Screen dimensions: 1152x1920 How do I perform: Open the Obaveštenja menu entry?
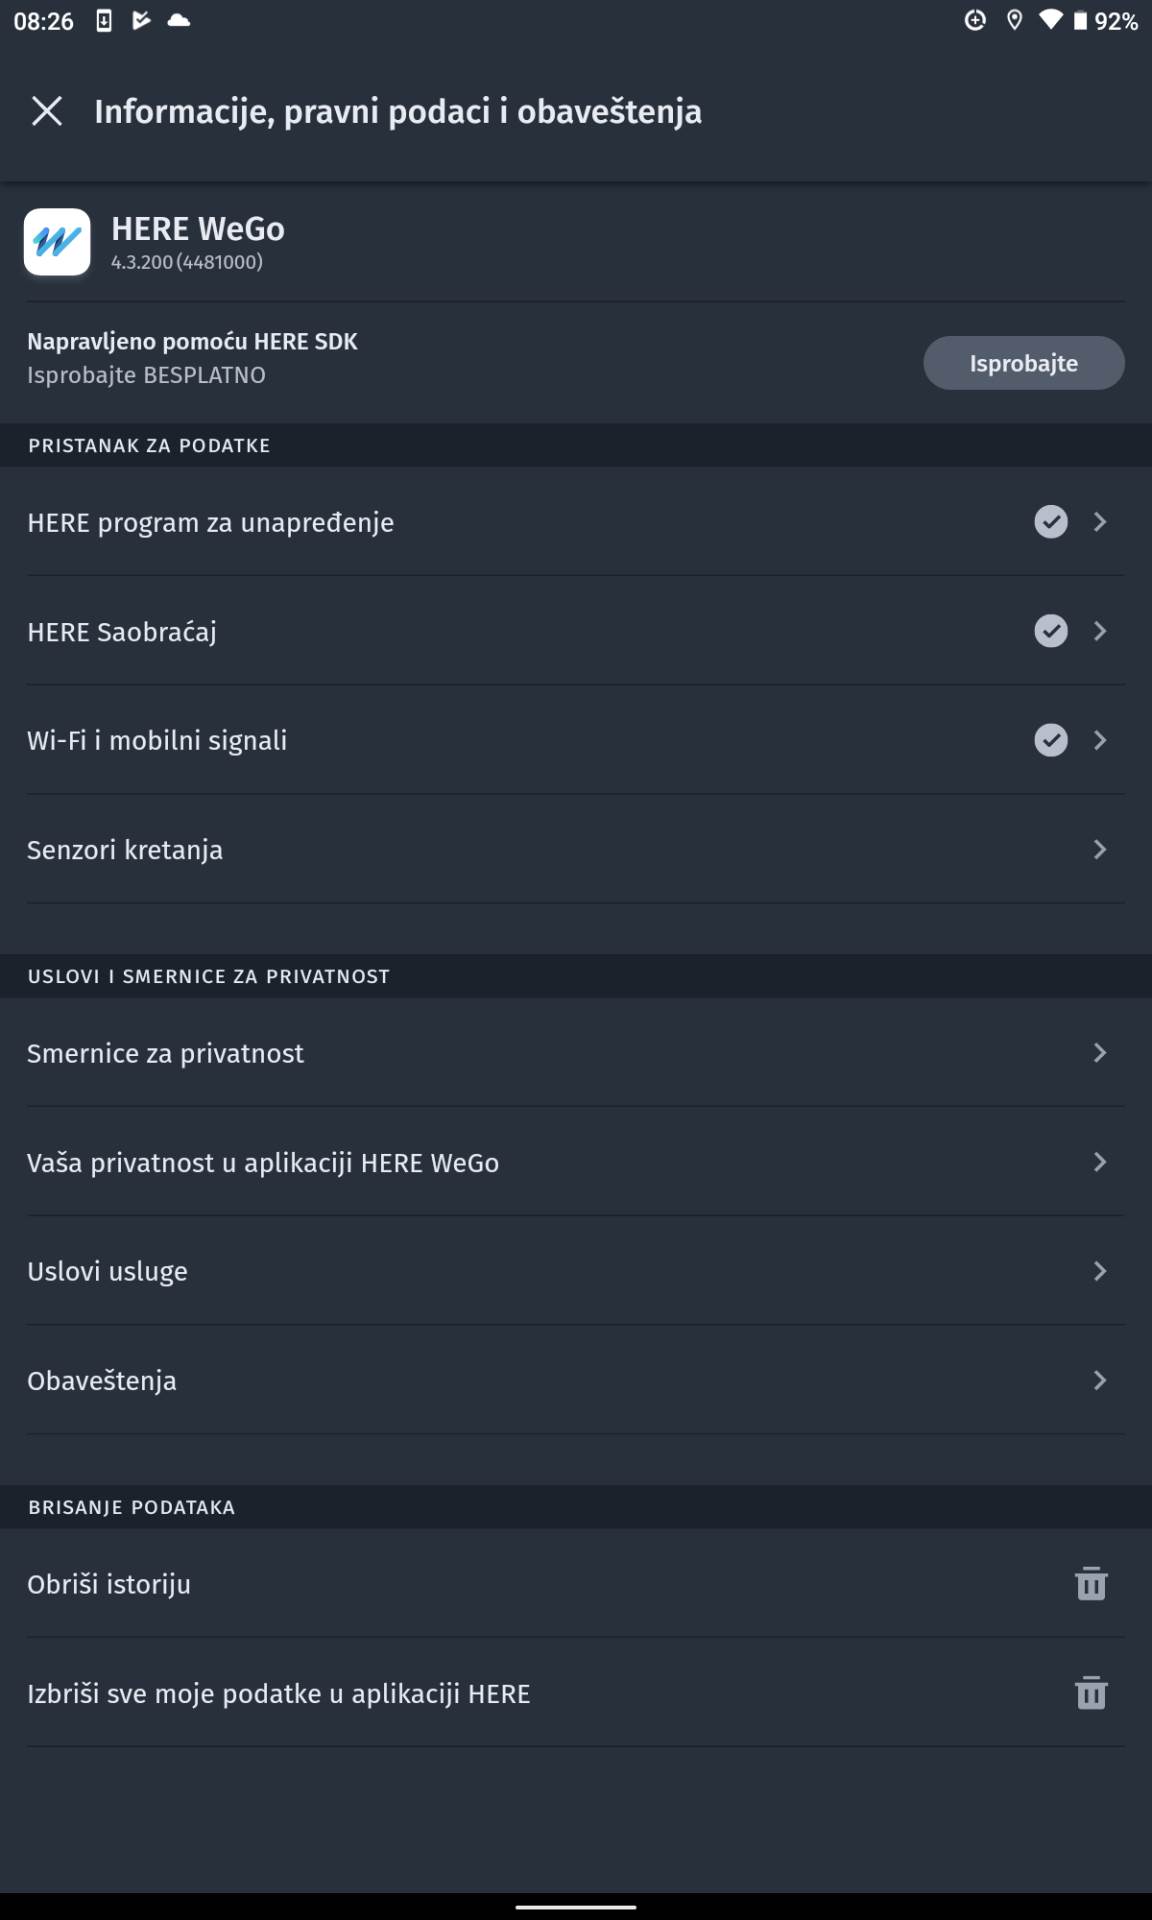[102, 1380]
